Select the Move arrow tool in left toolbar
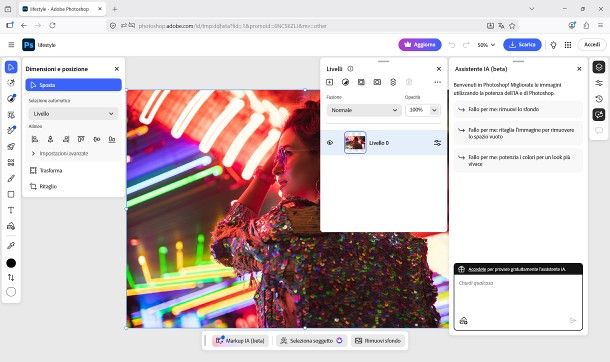 click(11, 67)
